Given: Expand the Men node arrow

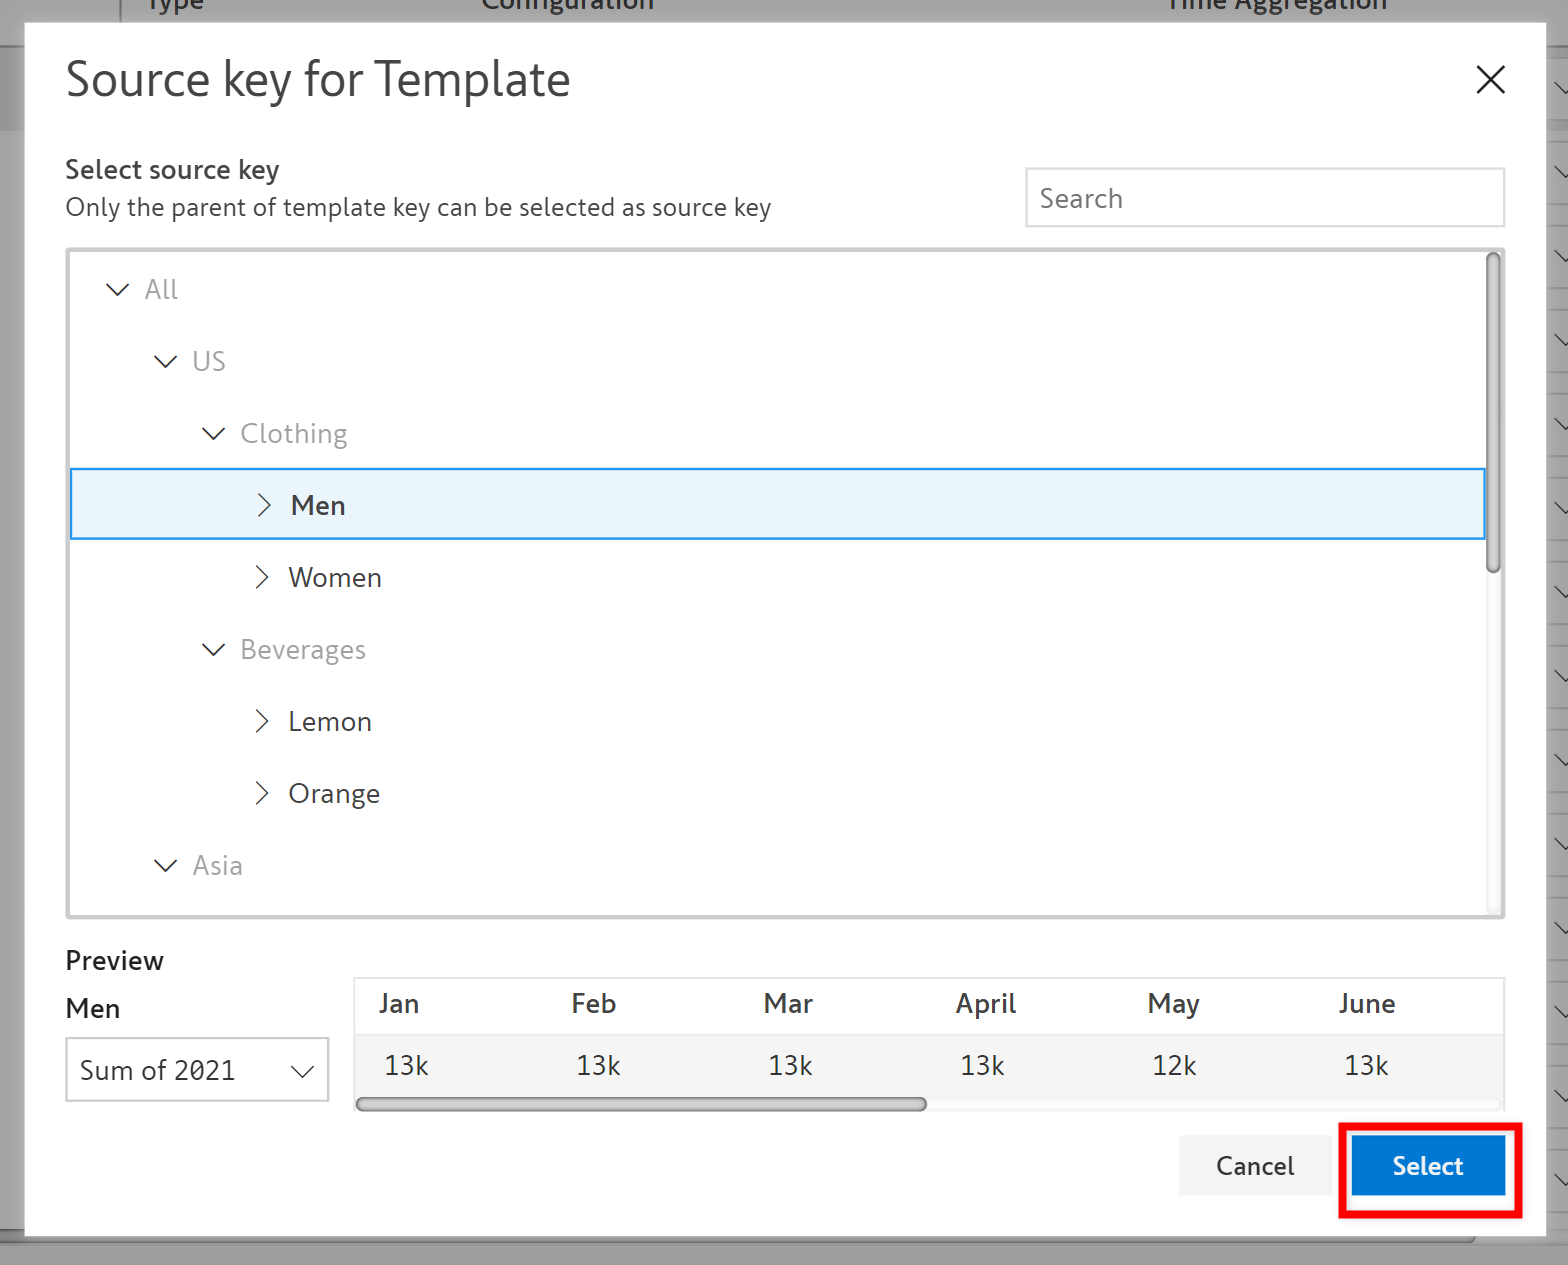Looking at the screenshot, I should (x=264, y=505).
